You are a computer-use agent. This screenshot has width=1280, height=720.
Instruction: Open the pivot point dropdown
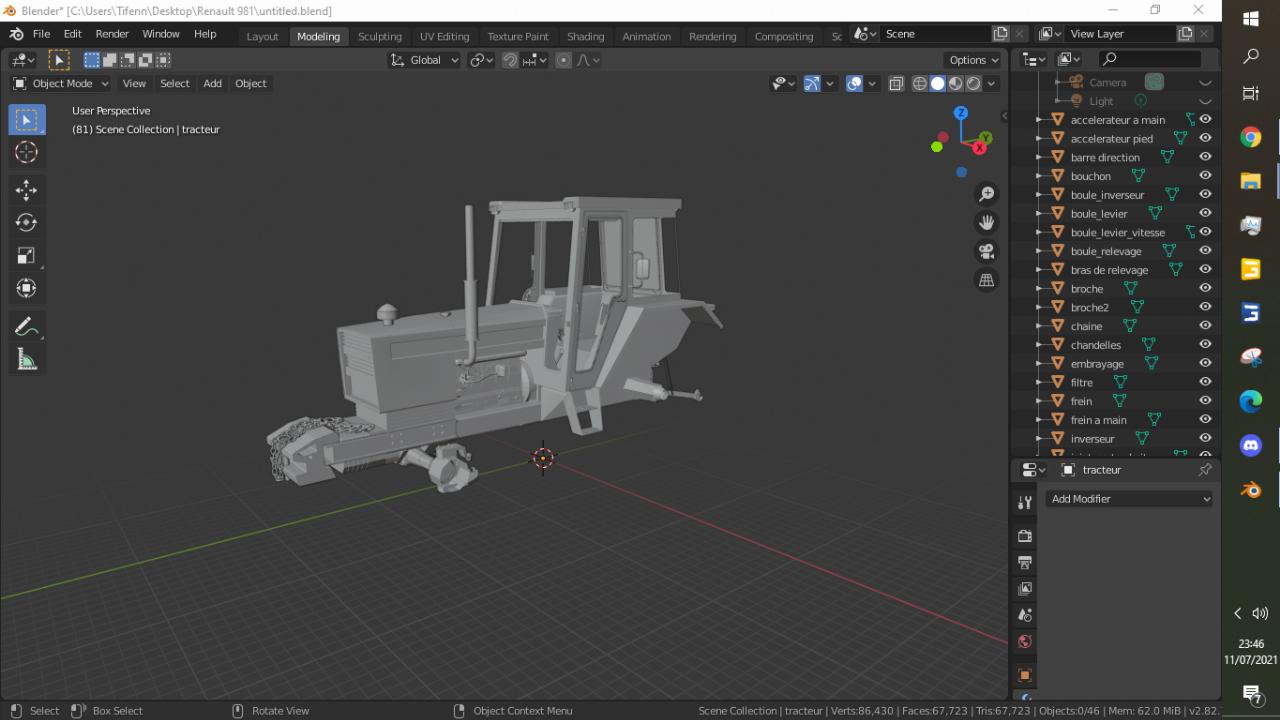coord(482,60)
